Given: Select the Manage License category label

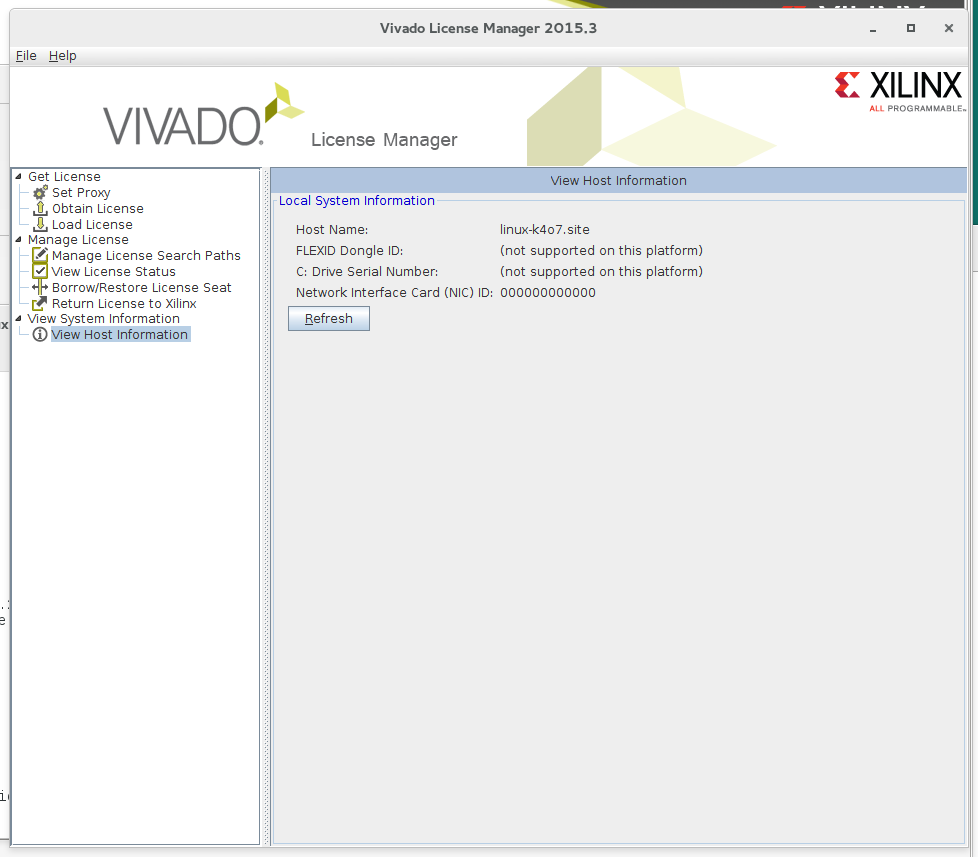Looking at the screenshot, I should click(x=78, y=240).
